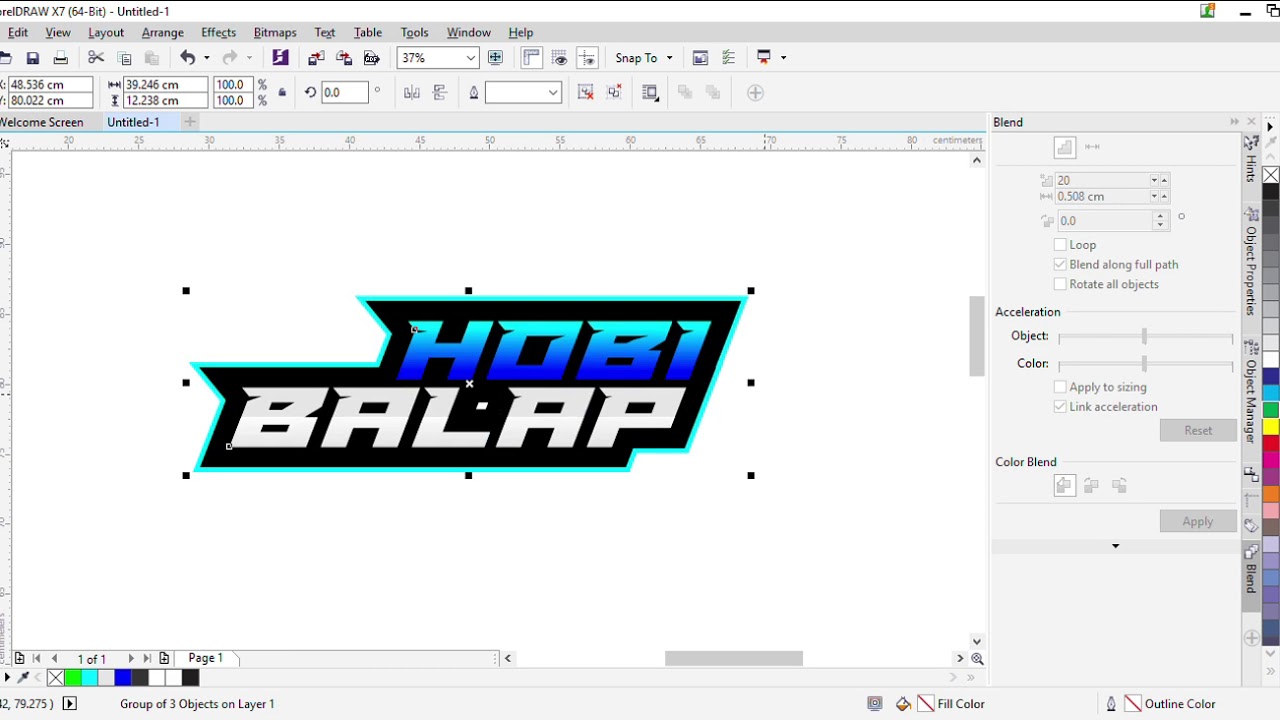Image resolution: width=1280 pixels, height=720 pixels.
Task: Click the Full-screen preview icon
Action: click(495, 58)
